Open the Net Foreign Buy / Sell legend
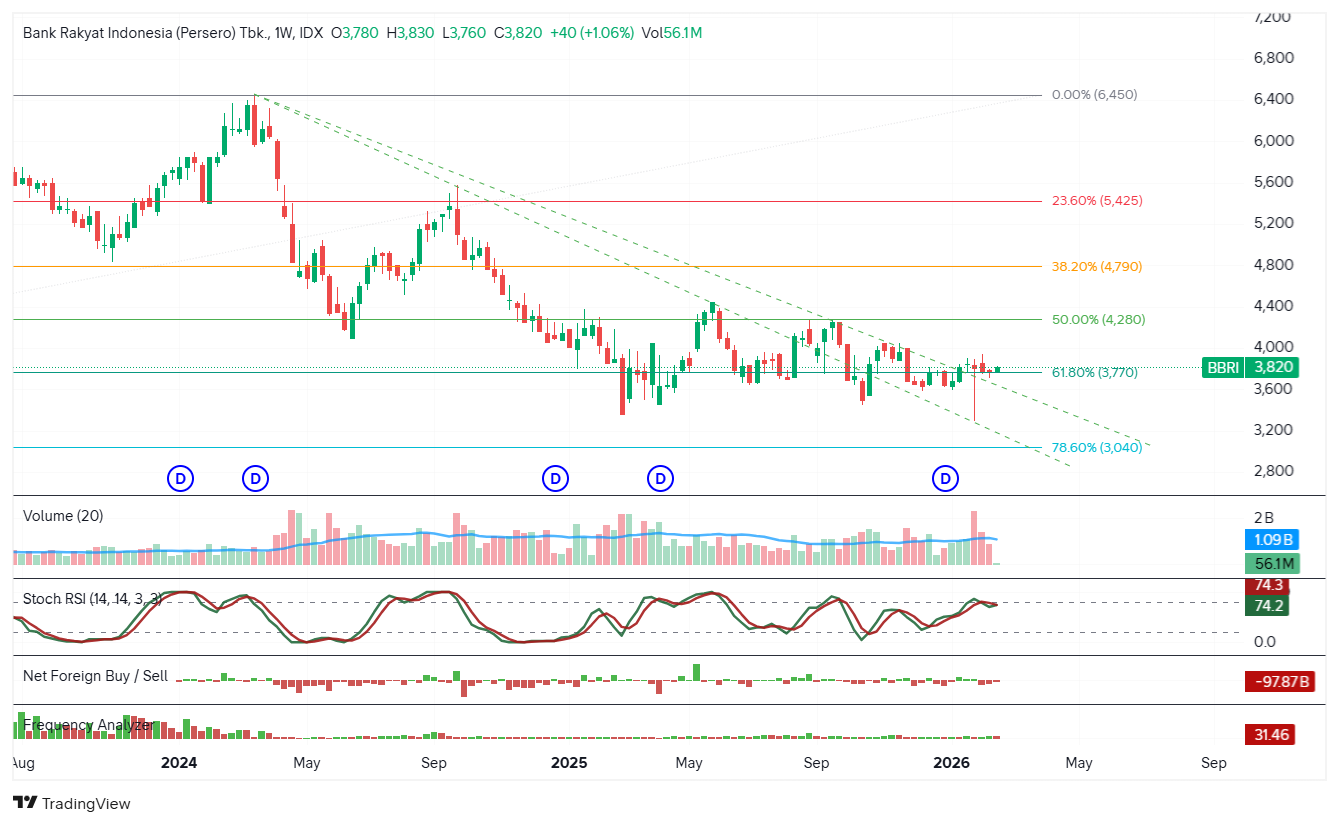1339x824 pixels. tap(95, 676)
